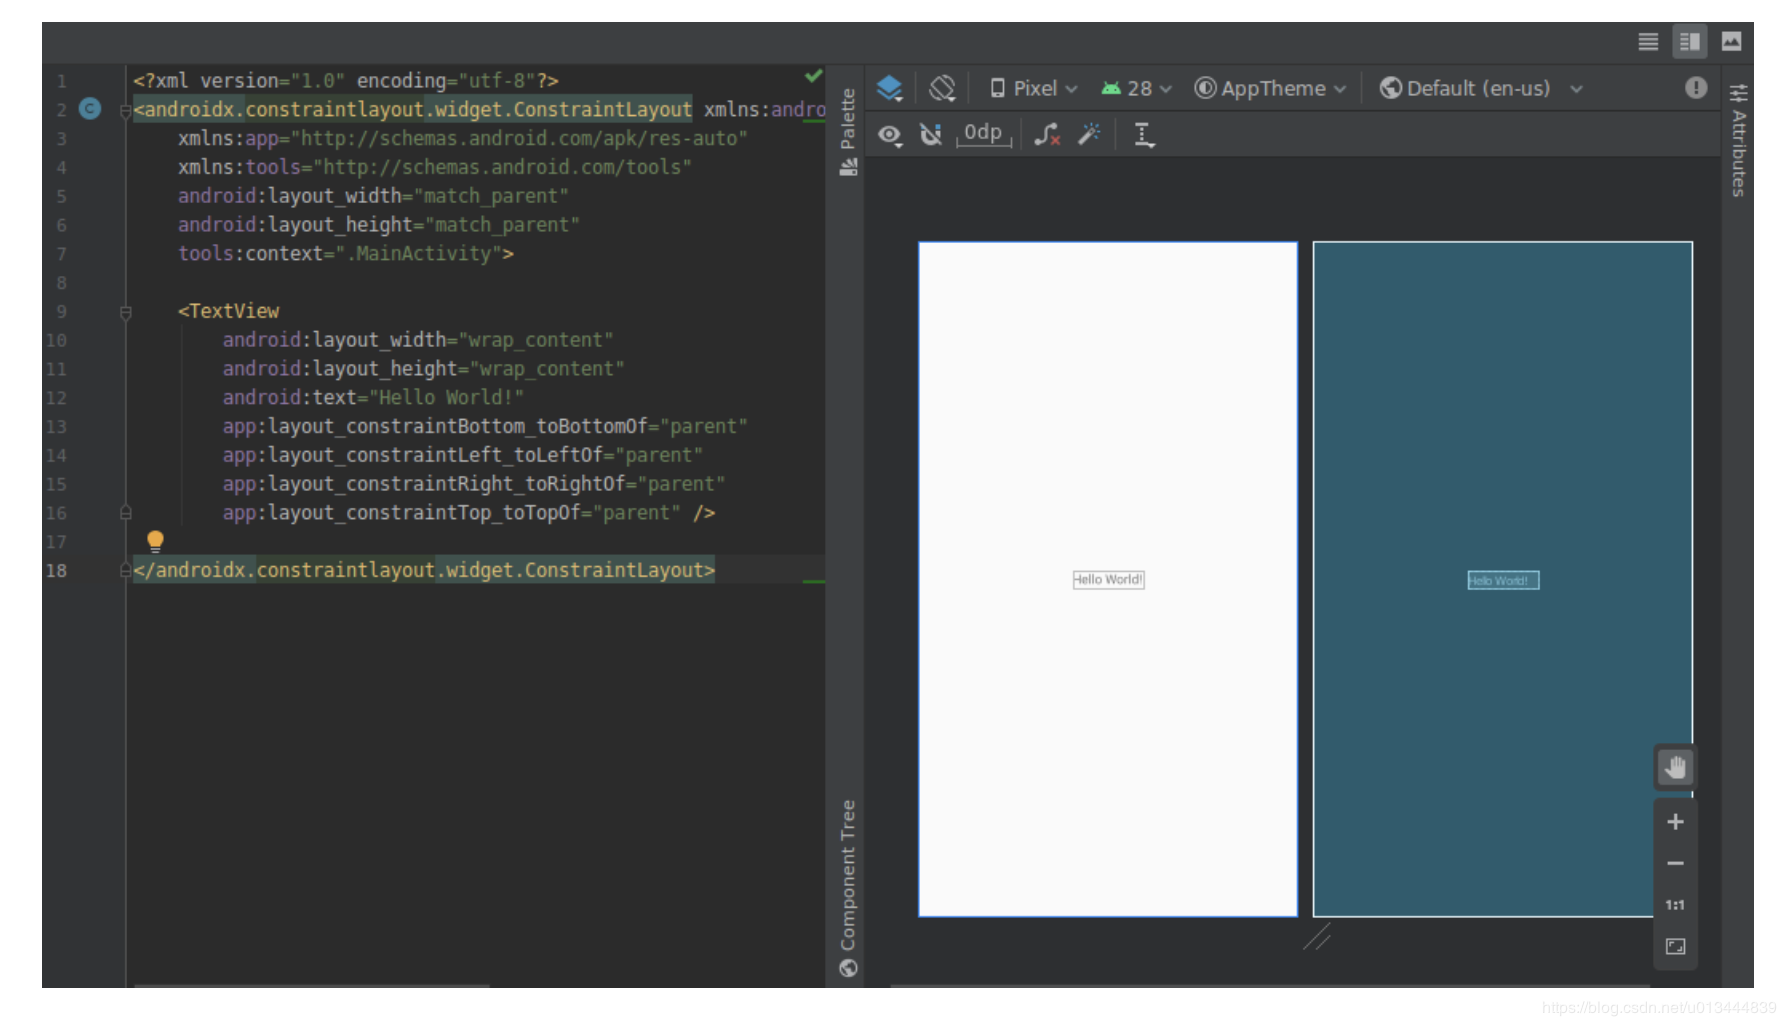Click the layout_constraintLeft_toLeftOf line
The image size is (1786, 1026).
coord(463,456)
